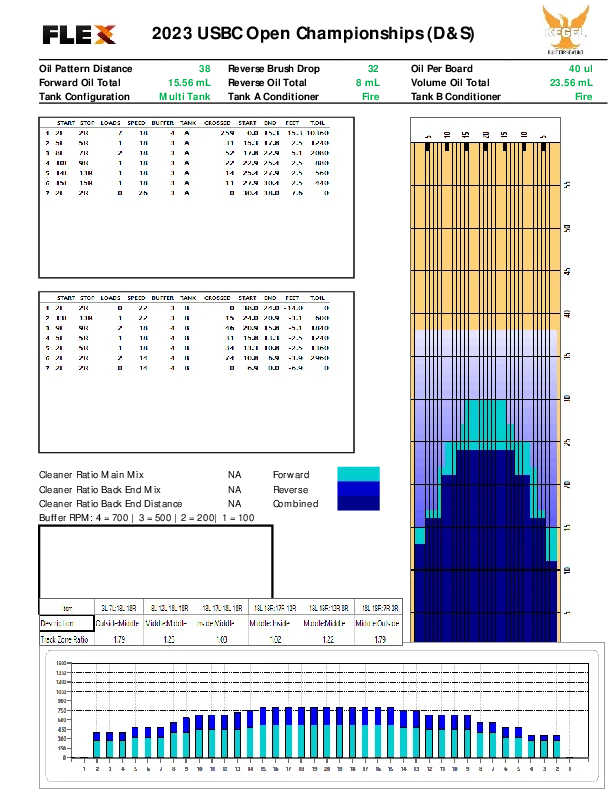This screenshot has width=612, height=792.
Task: Click the 'Multi Tank' value
Action: [x=185, y=96]
